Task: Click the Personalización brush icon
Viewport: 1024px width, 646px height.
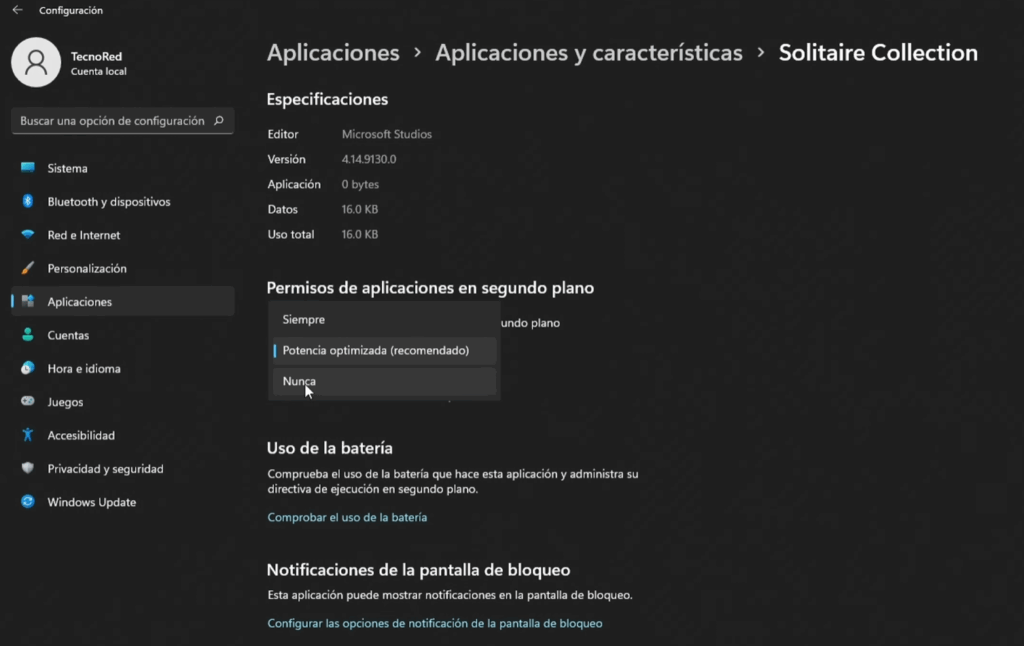Action: click(x=27, y=268)
